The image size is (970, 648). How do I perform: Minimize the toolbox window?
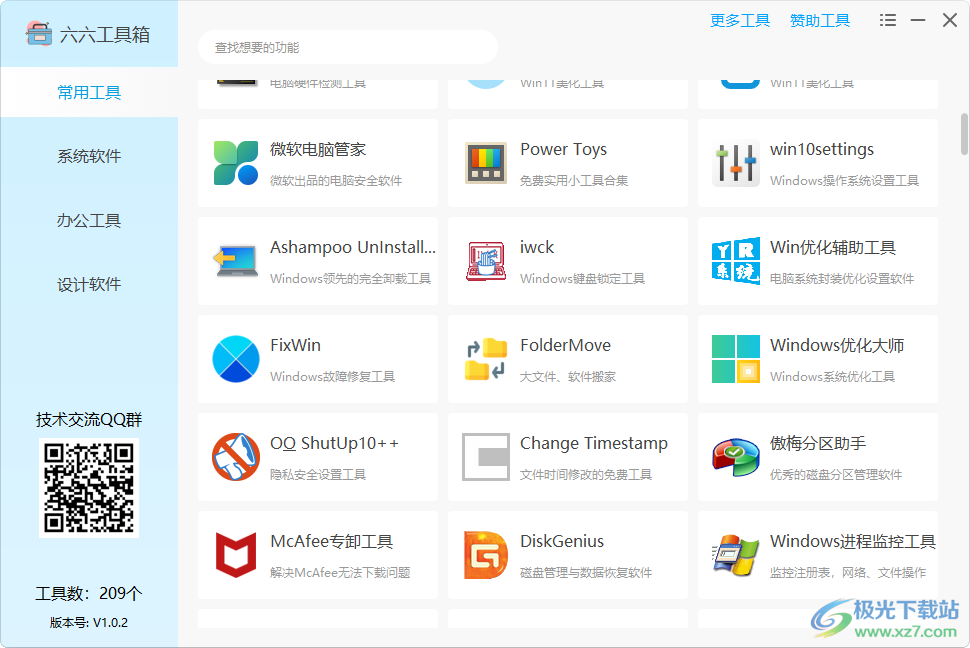918,20
